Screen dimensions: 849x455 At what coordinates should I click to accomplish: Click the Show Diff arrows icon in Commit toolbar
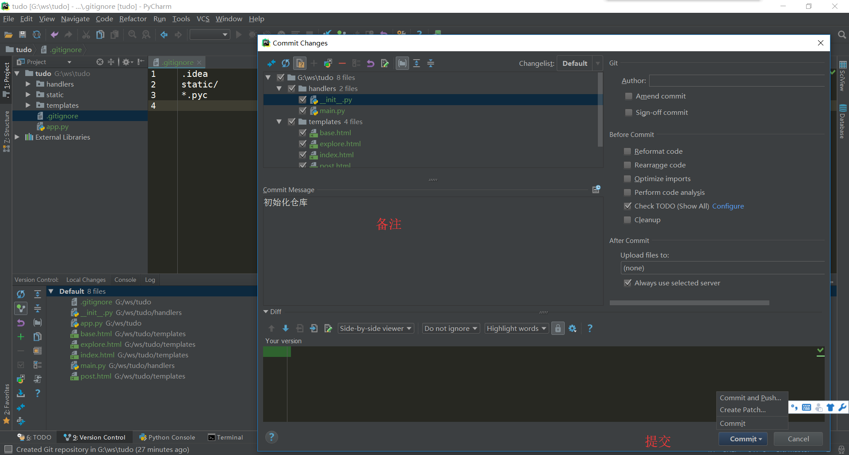point(272,63)
